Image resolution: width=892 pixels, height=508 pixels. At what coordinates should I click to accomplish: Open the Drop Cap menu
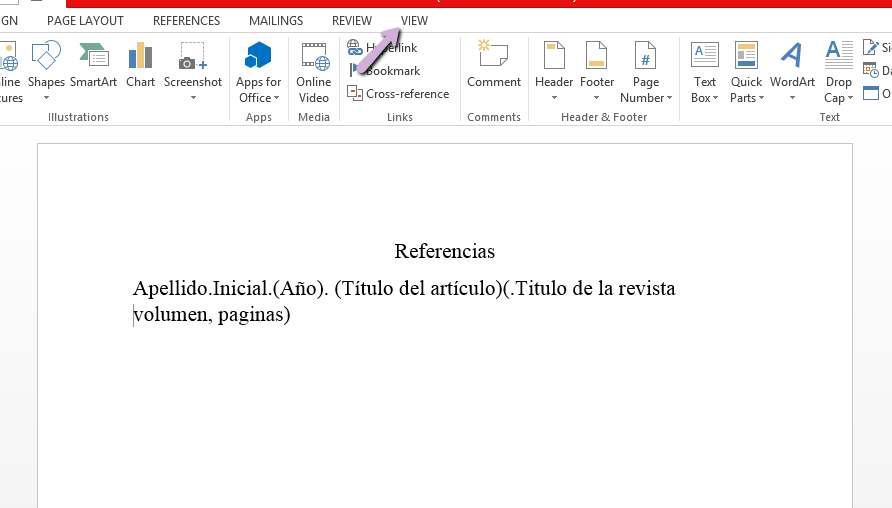pyautogui.click(x=838, y=98)
